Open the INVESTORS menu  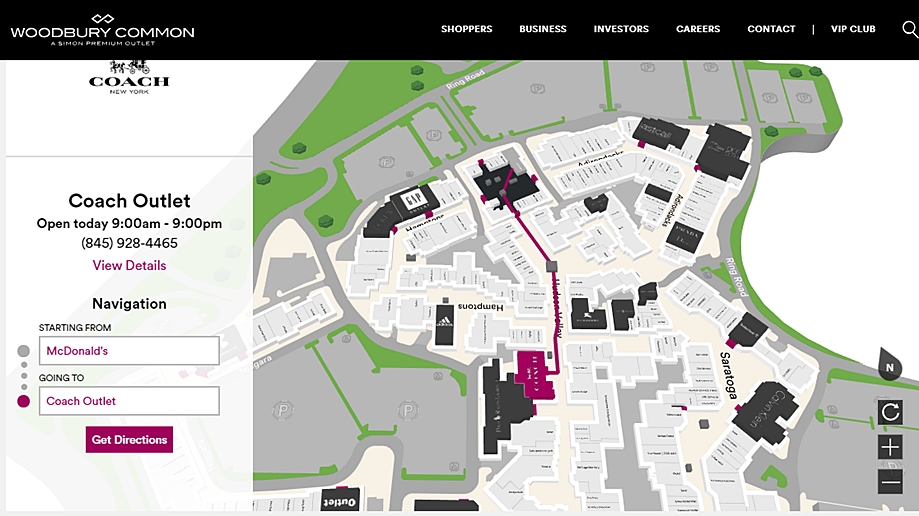coord(621,29)
